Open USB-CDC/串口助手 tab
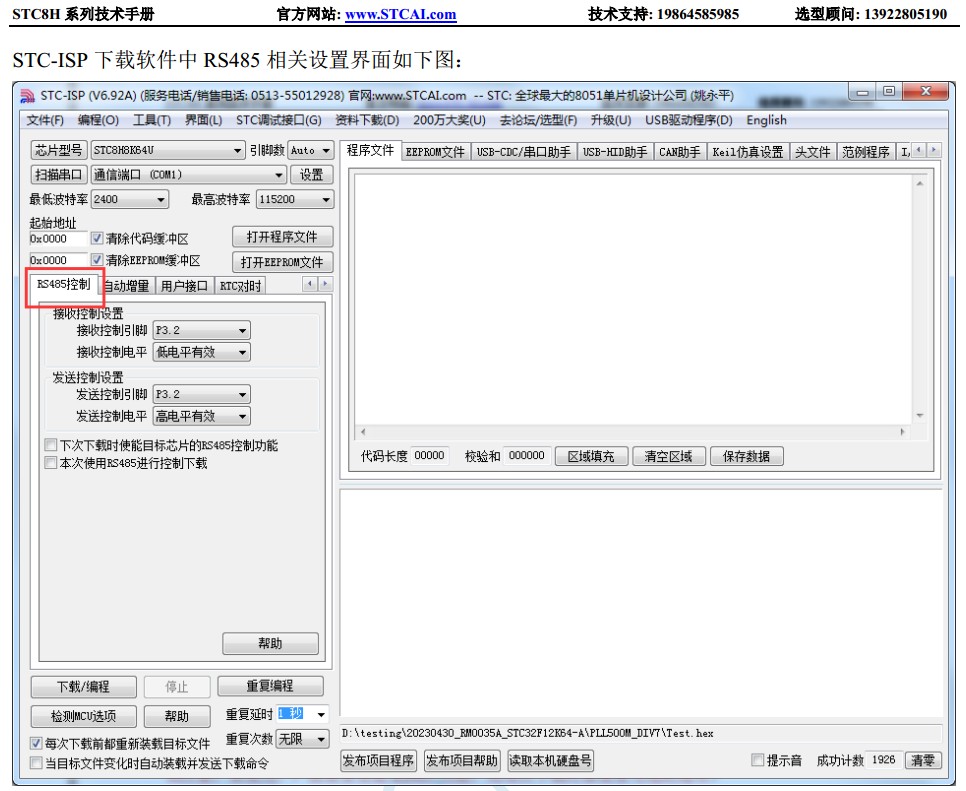Screen dimensions: 966x791 tap(524, 152)
